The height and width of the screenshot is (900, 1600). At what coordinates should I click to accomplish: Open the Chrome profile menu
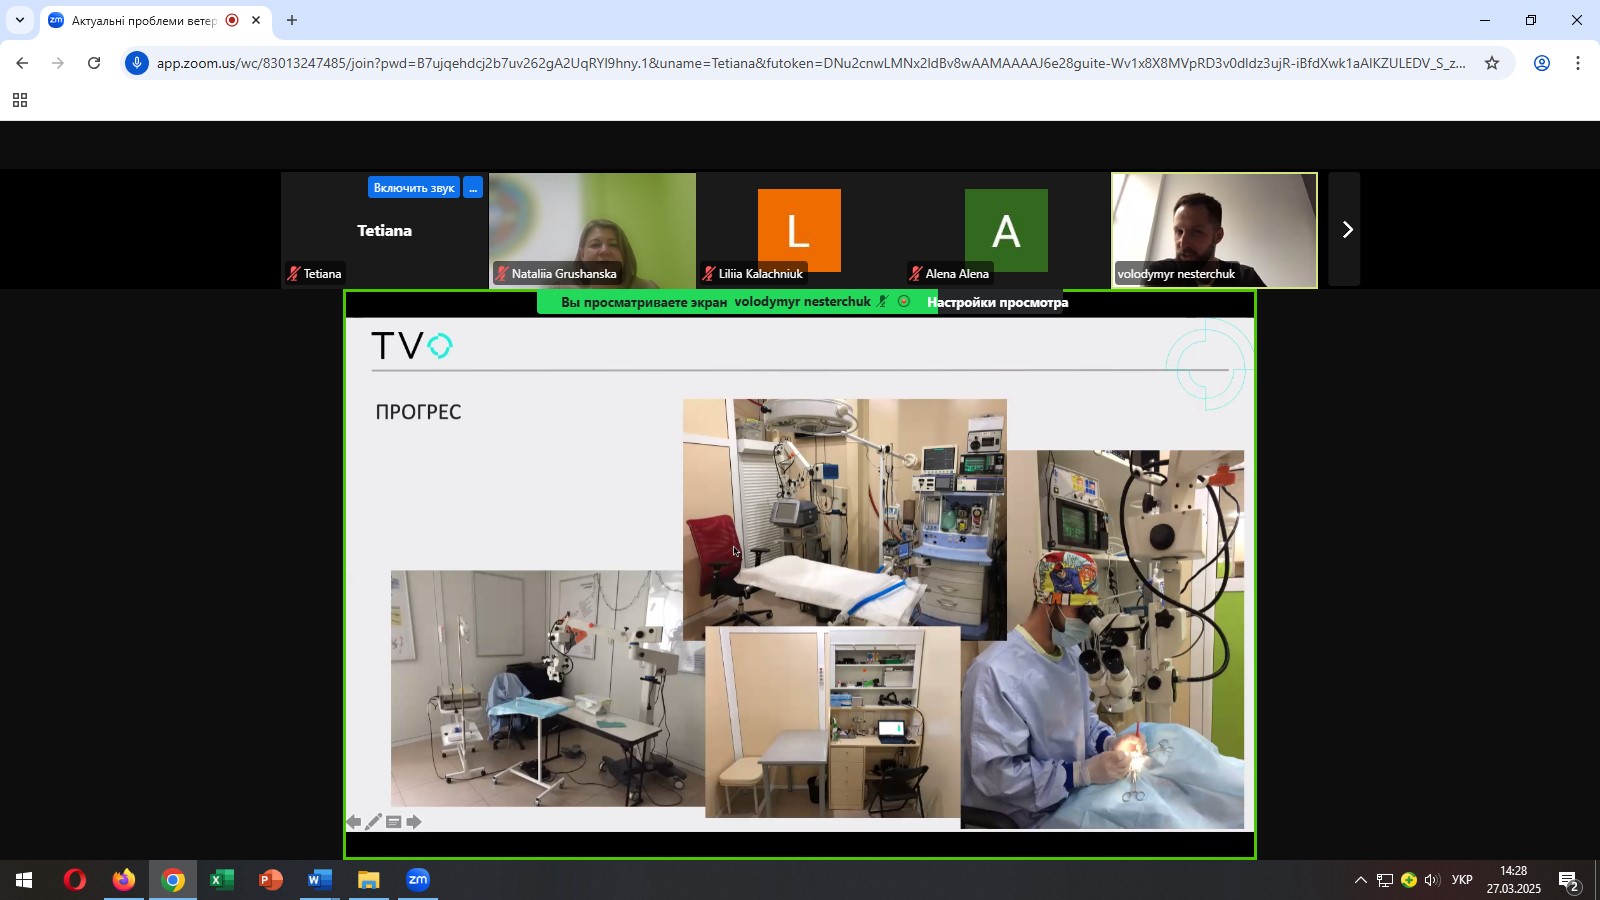1542,63
